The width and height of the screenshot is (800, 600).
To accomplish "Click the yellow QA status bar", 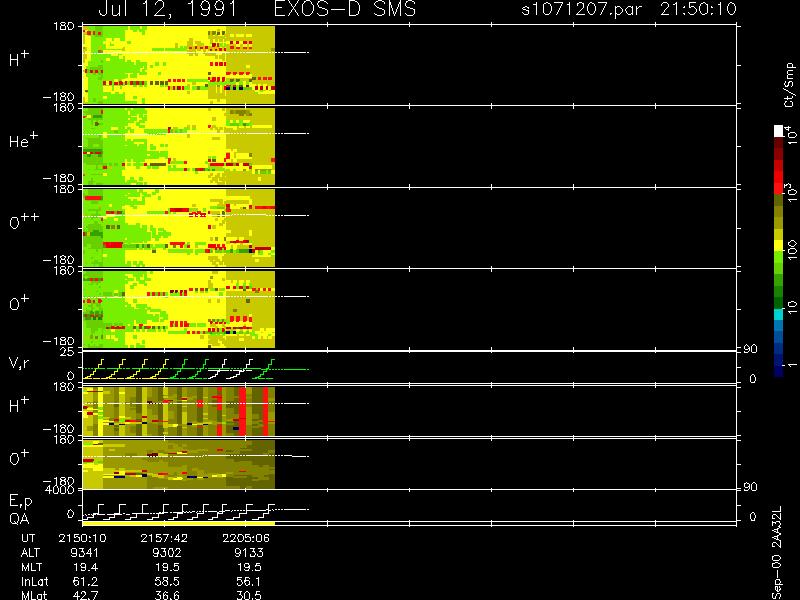I will 179,523.
